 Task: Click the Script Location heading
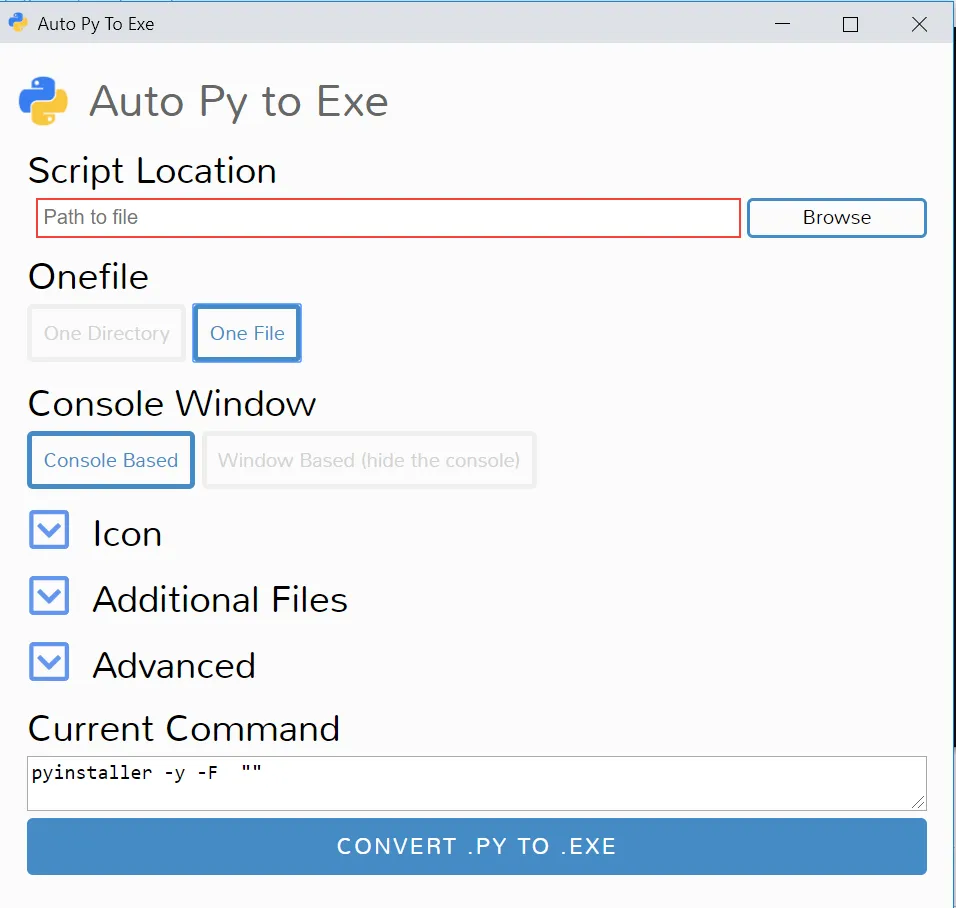click(152, 171)
